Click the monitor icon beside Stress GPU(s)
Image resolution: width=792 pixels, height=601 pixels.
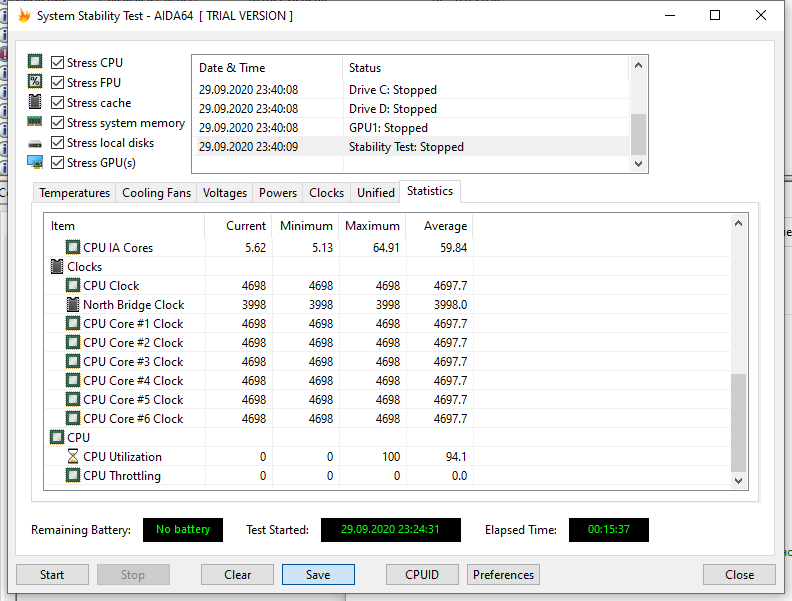(x=35, y=162)
